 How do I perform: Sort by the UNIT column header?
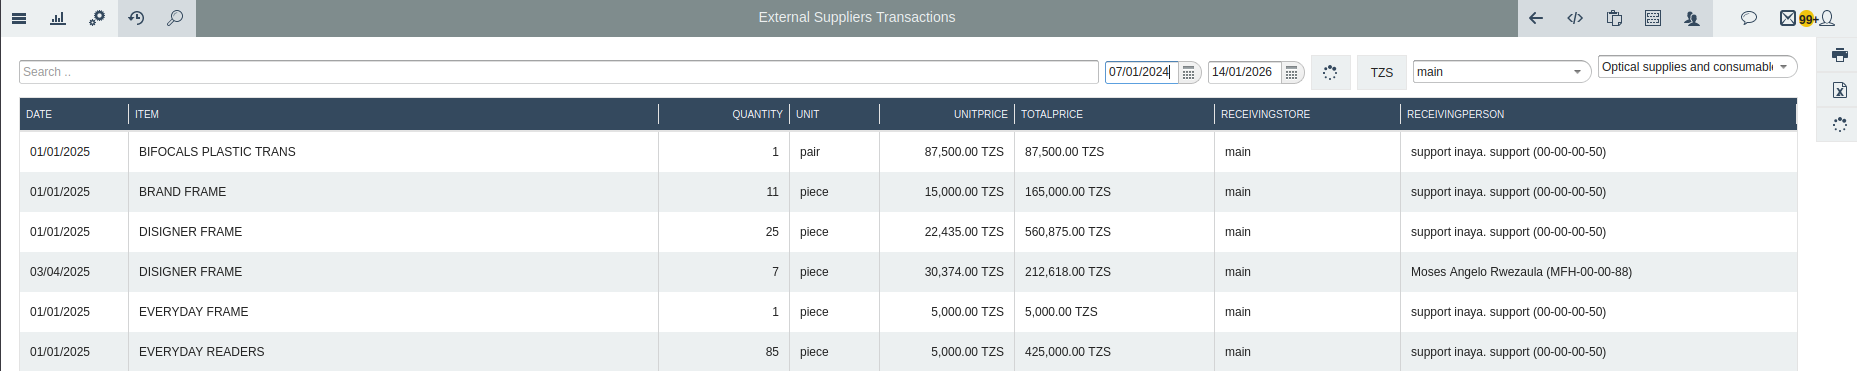834,114
